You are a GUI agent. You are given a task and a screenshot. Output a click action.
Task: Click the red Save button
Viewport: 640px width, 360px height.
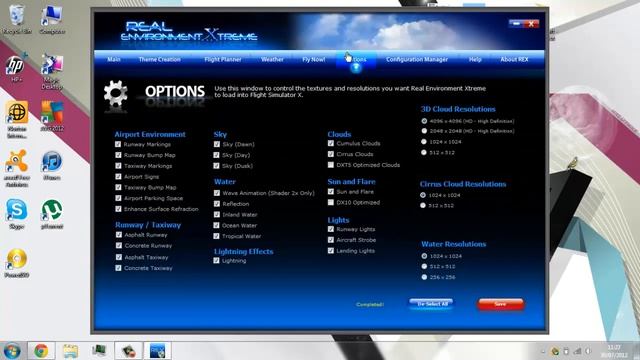(x=500, y=304)
